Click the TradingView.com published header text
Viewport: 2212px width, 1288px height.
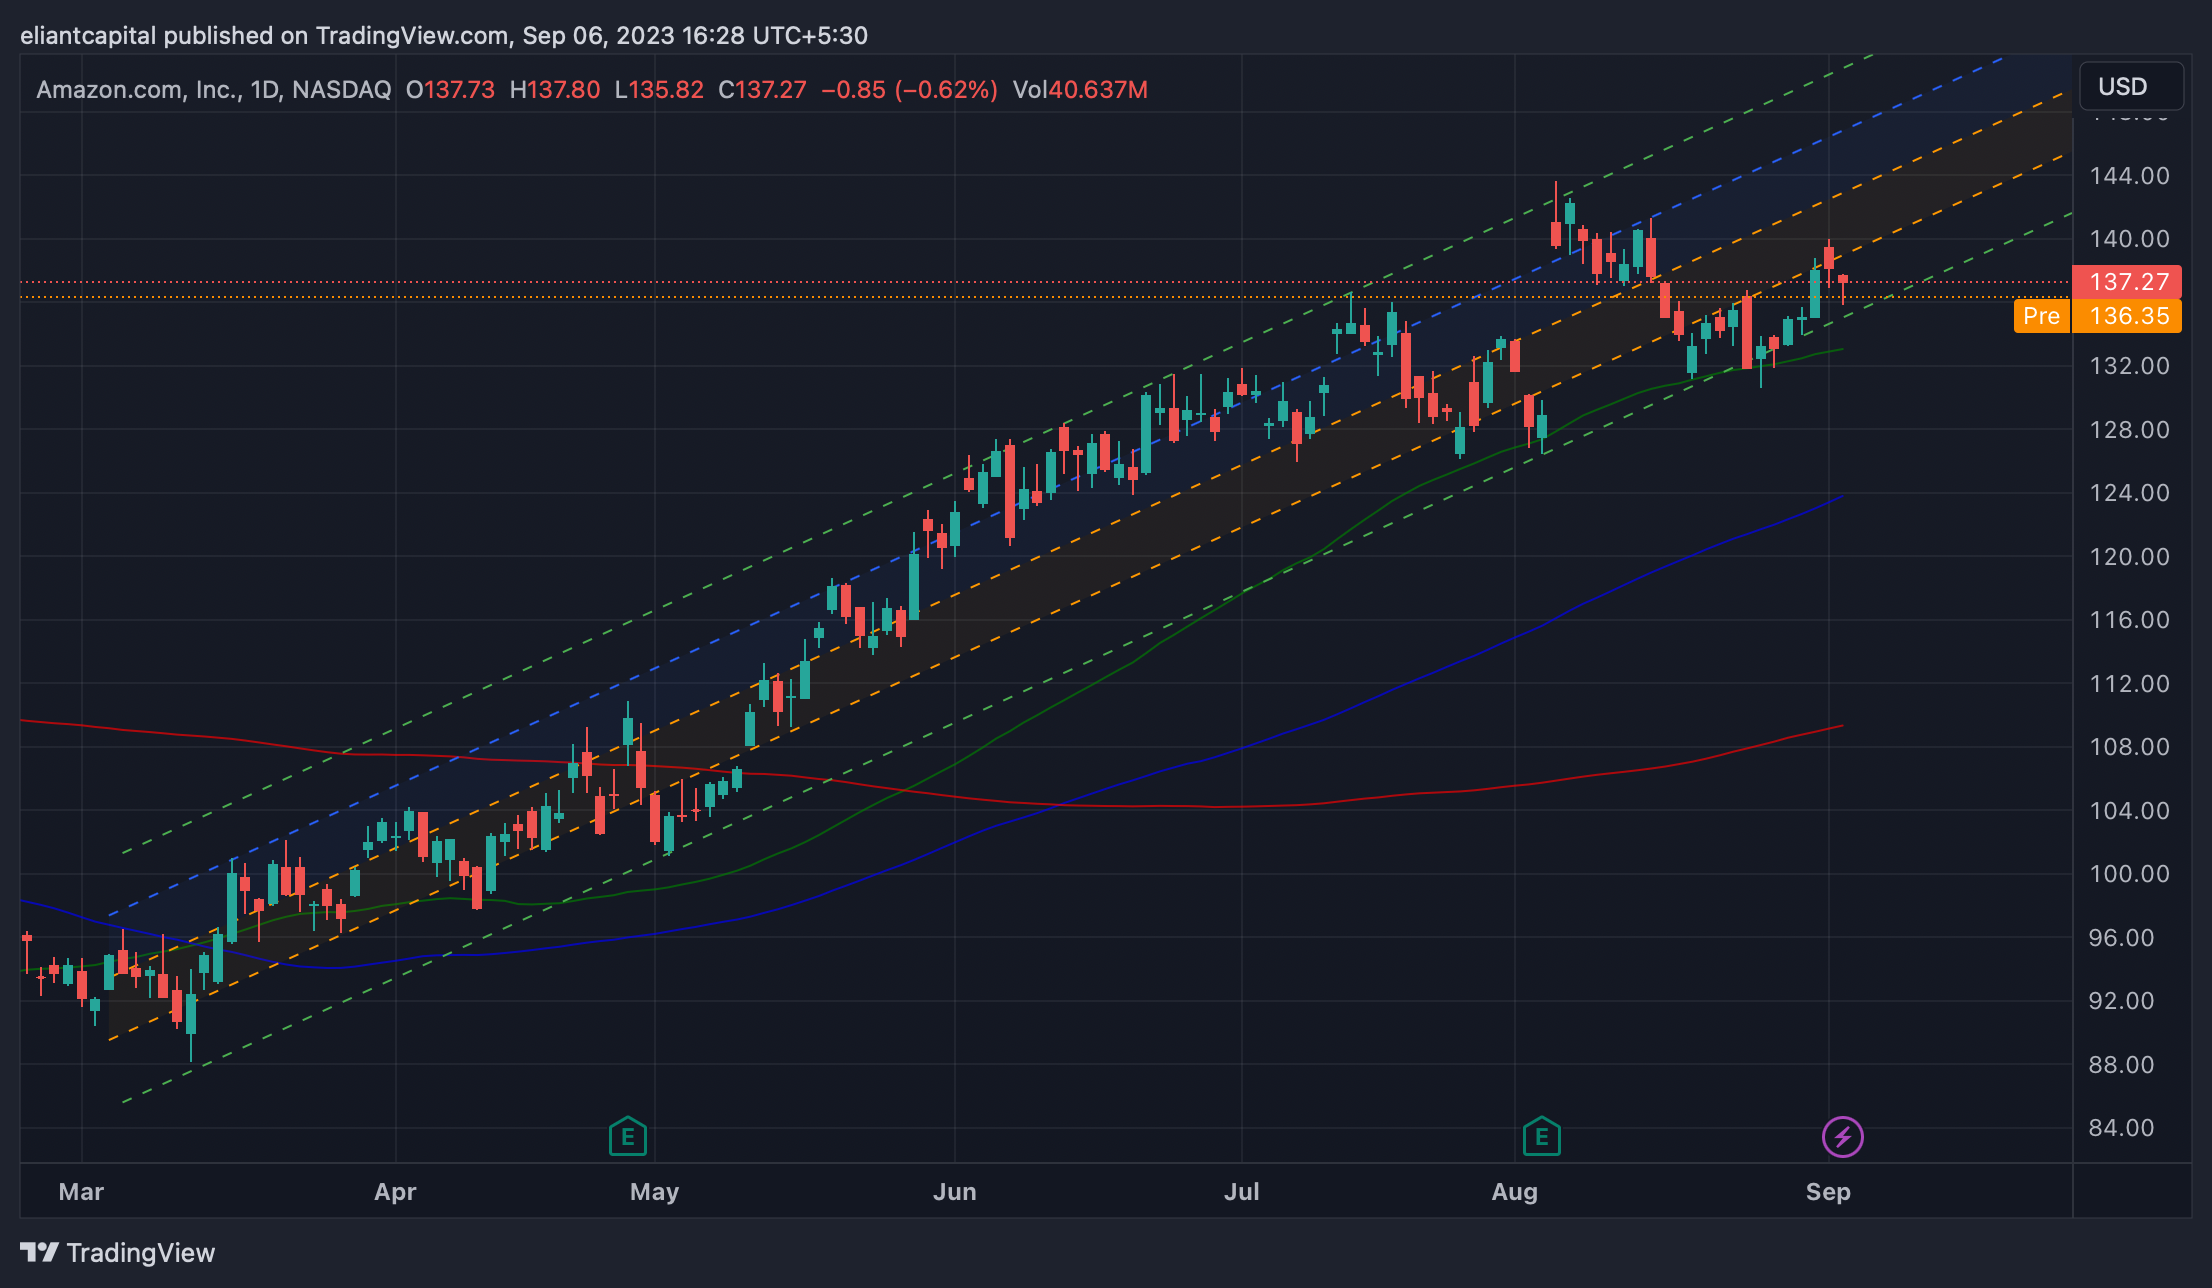point(443,36)
